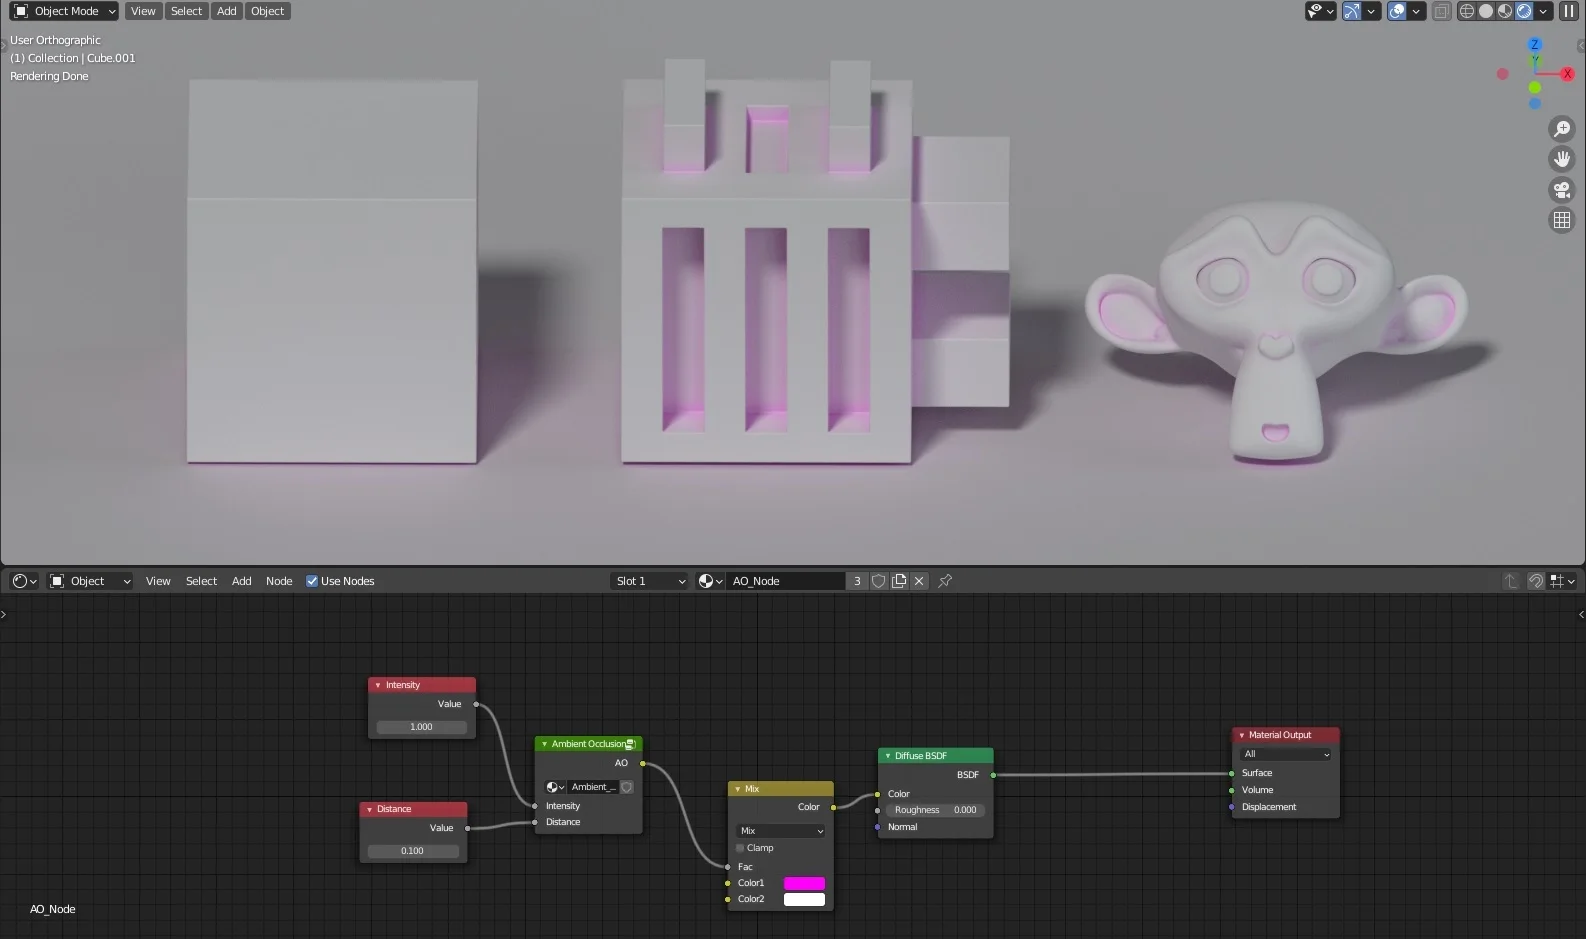
Task: Browse node groups in Ambient Occlusion node
Action: point(555,787)
